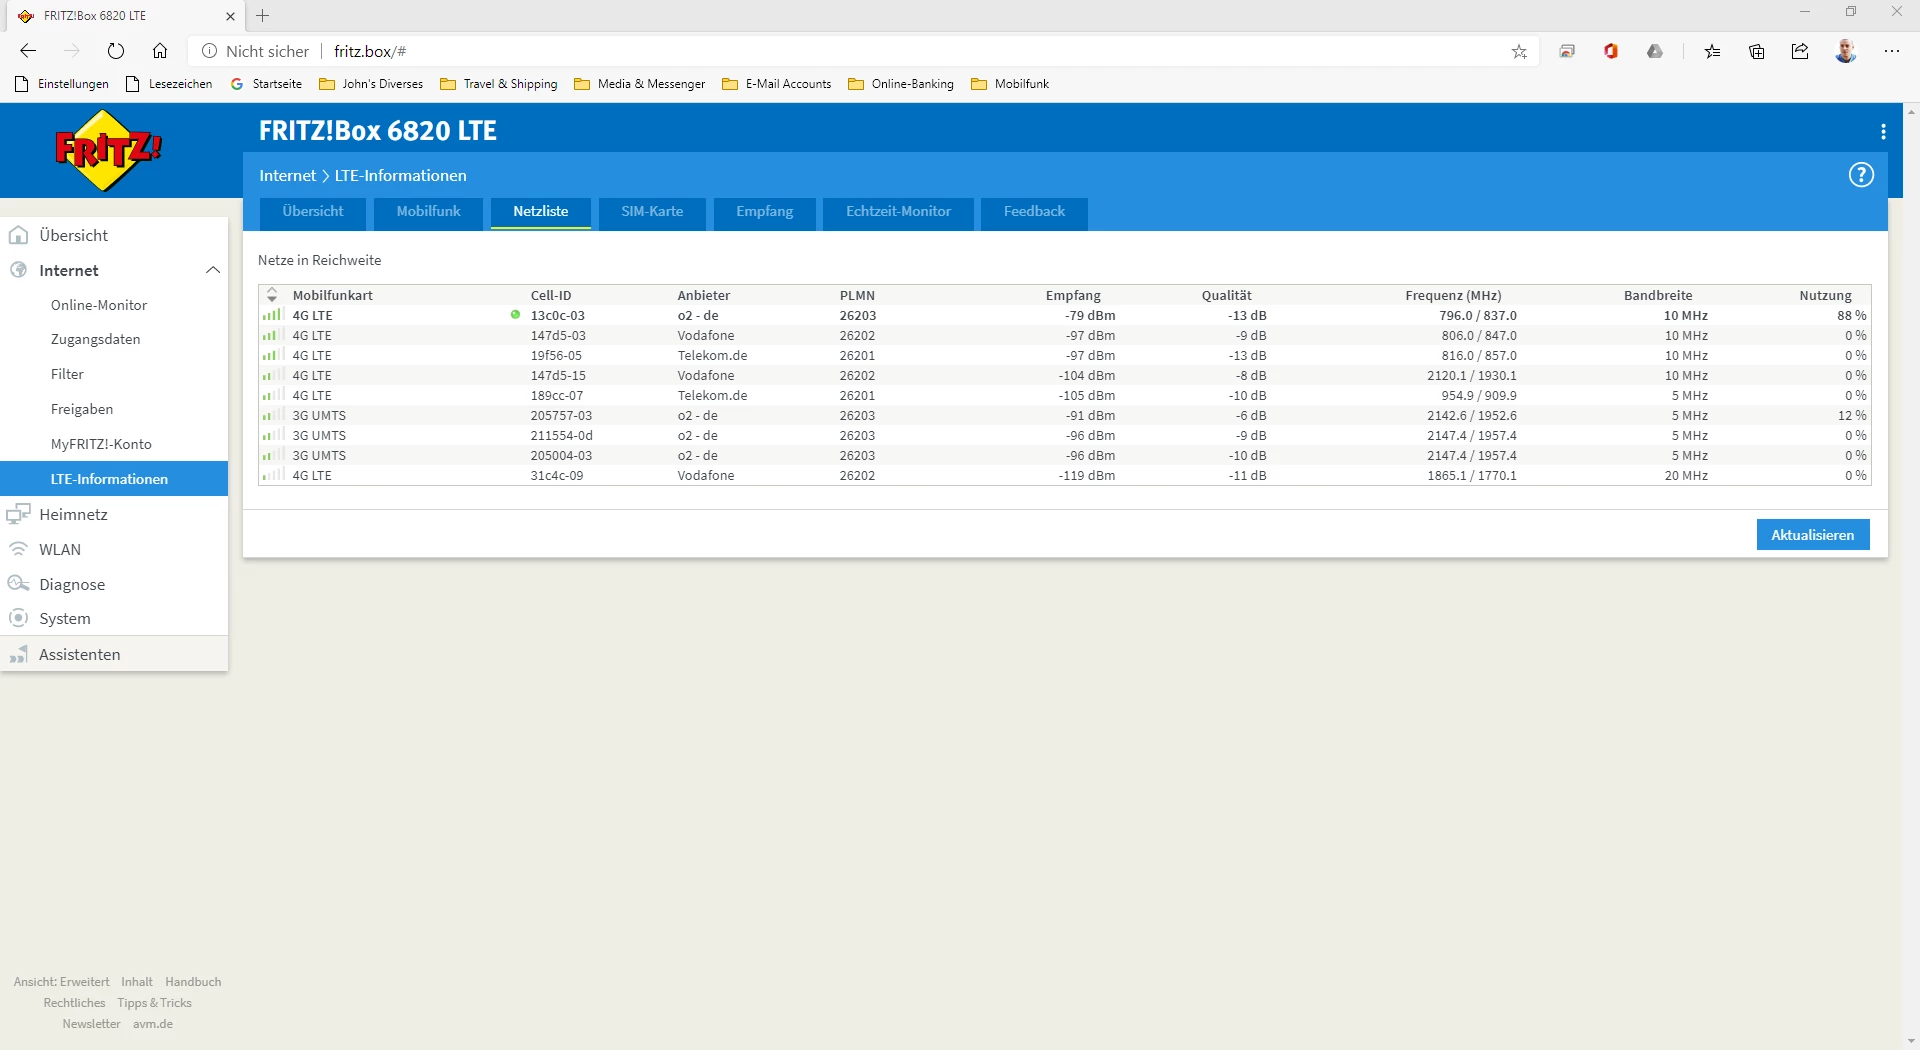Sort table using column sort arrows
Viewport: 1920px width, 1050px height.
tap(272, 295)
